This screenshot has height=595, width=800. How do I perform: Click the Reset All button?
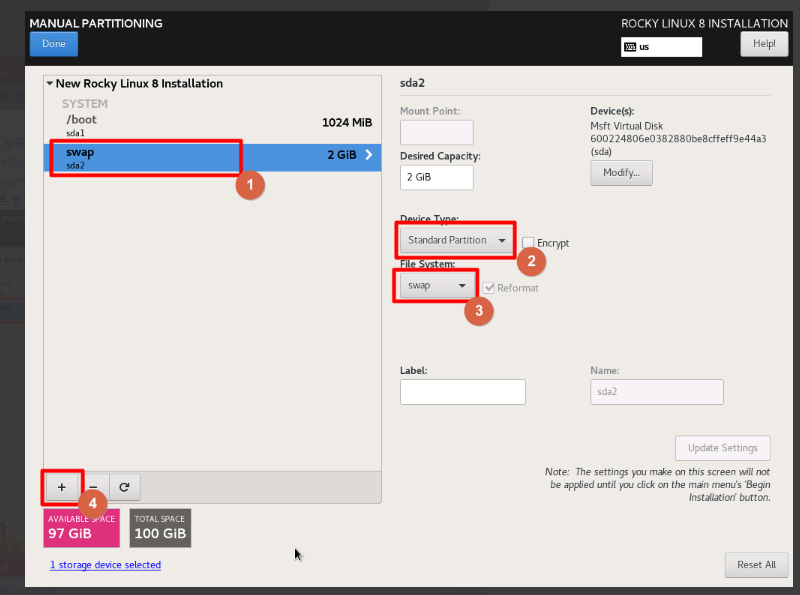tap(756, 565)
